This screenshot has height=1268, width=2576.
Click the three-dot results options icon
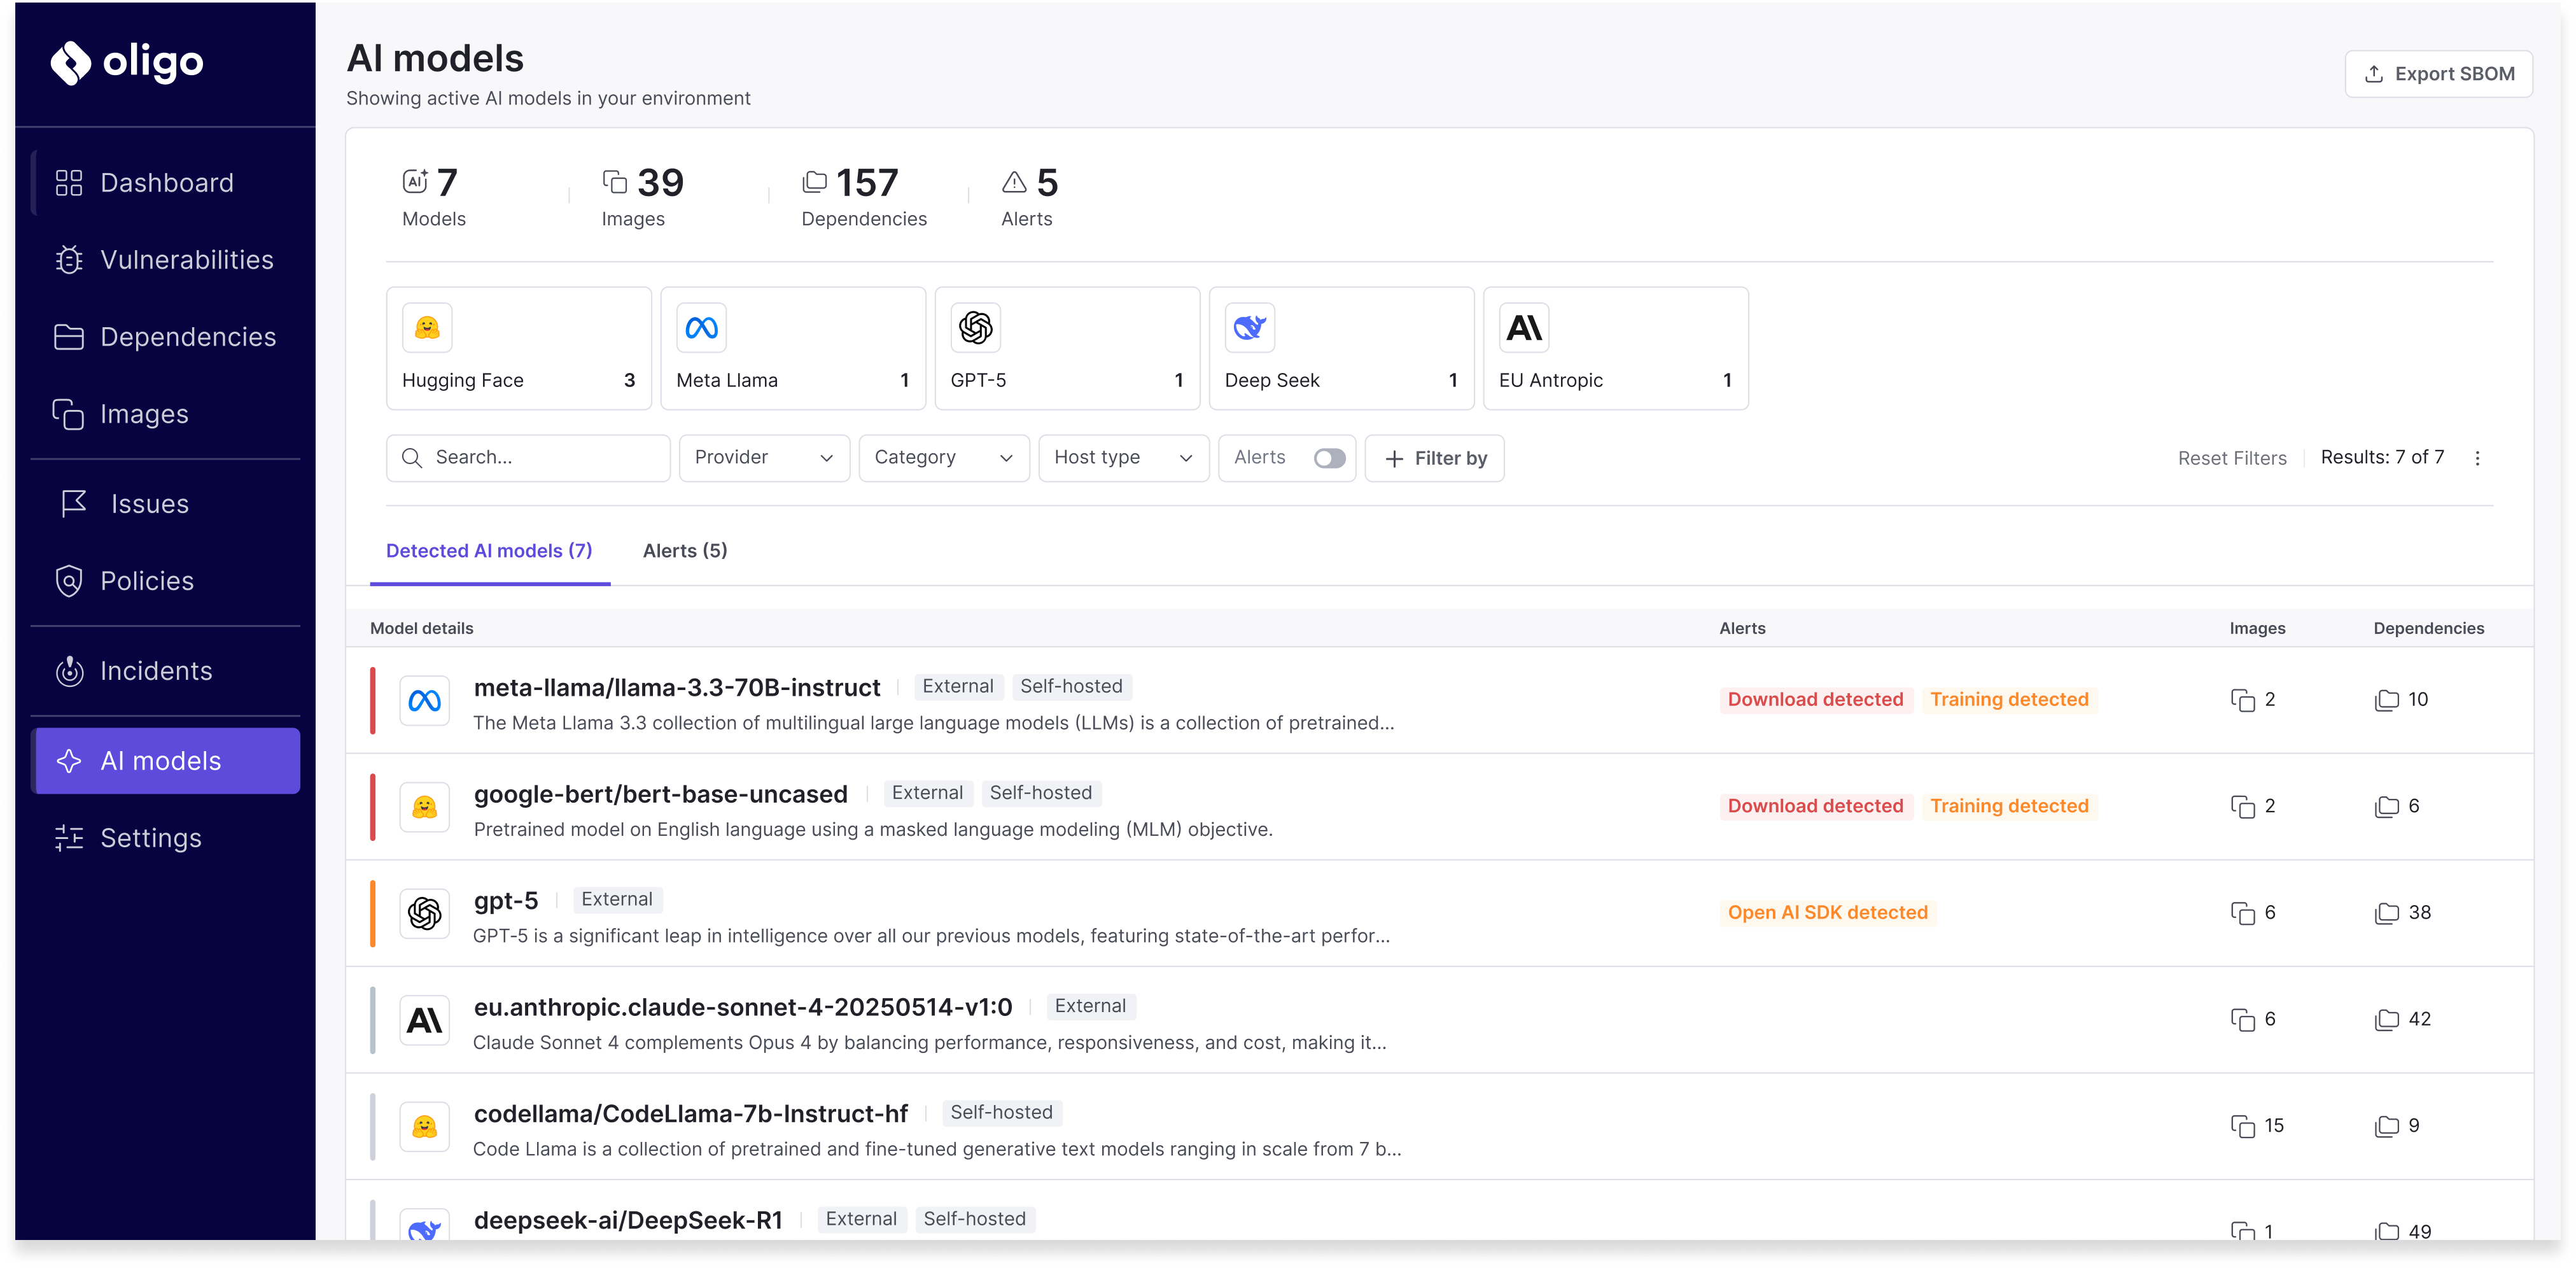(2477, 458)
